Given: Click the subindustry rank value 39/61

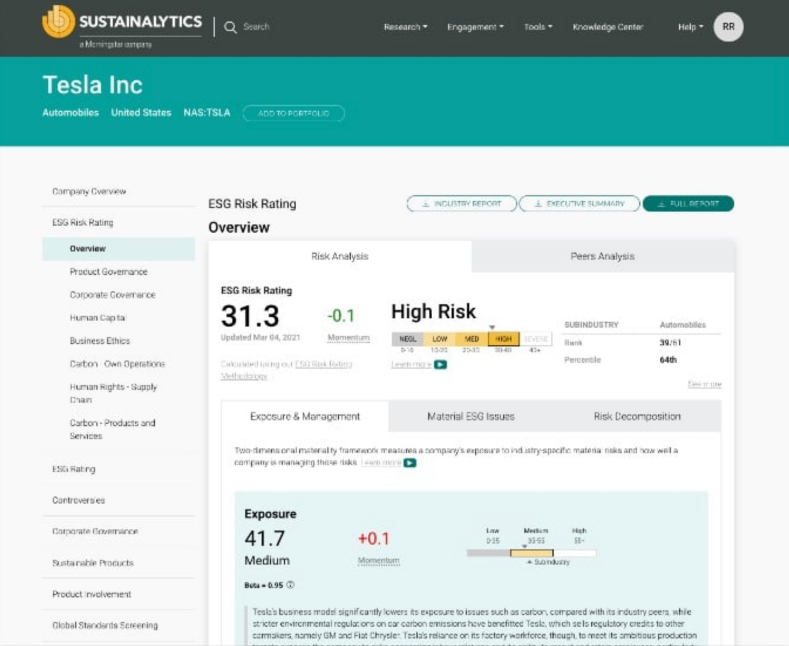Looking at the screenshot, I should click(670, 343).
